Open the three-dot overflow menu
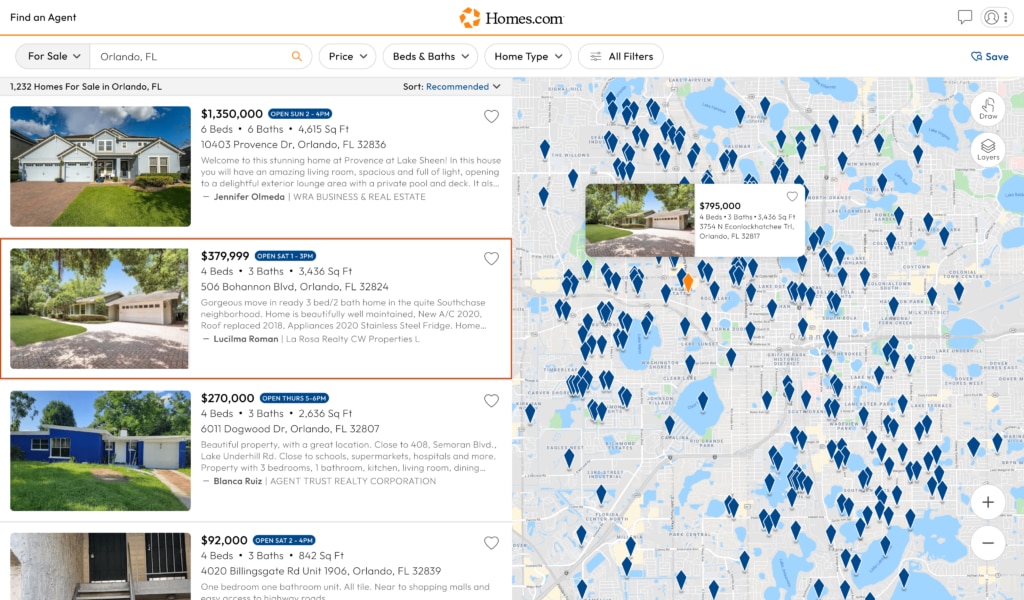The width and height of the screenshot is (1024, 600). [1007, 17]
